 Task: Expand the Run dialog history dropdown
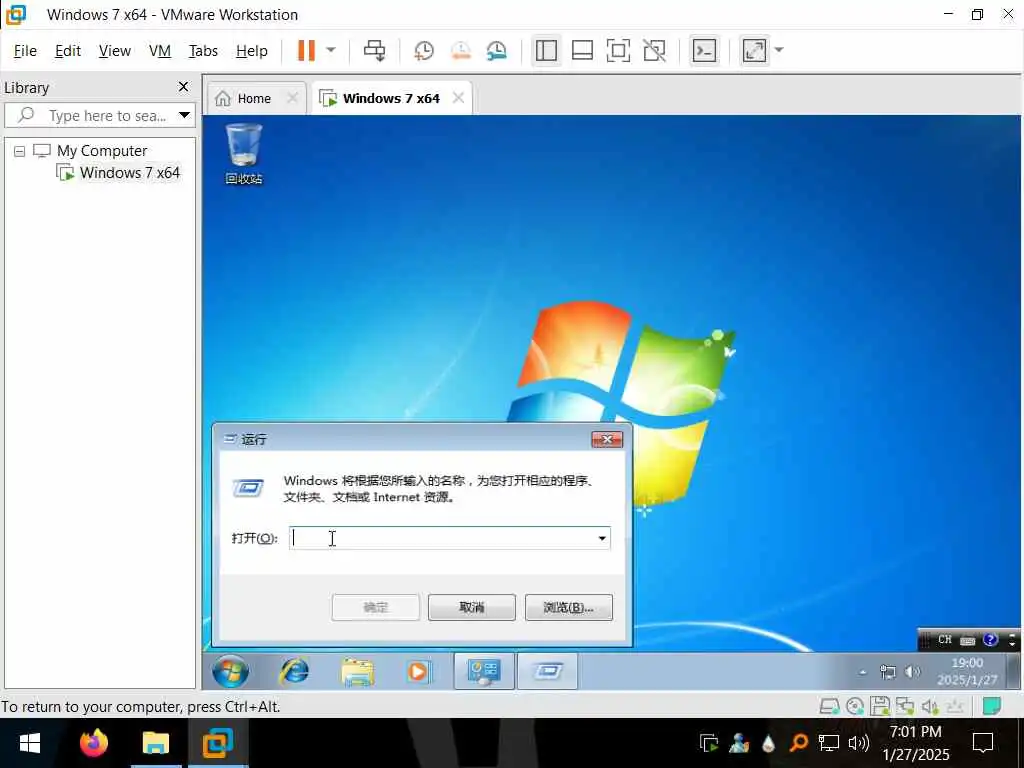pyautogui.click(x=602, y=538)
